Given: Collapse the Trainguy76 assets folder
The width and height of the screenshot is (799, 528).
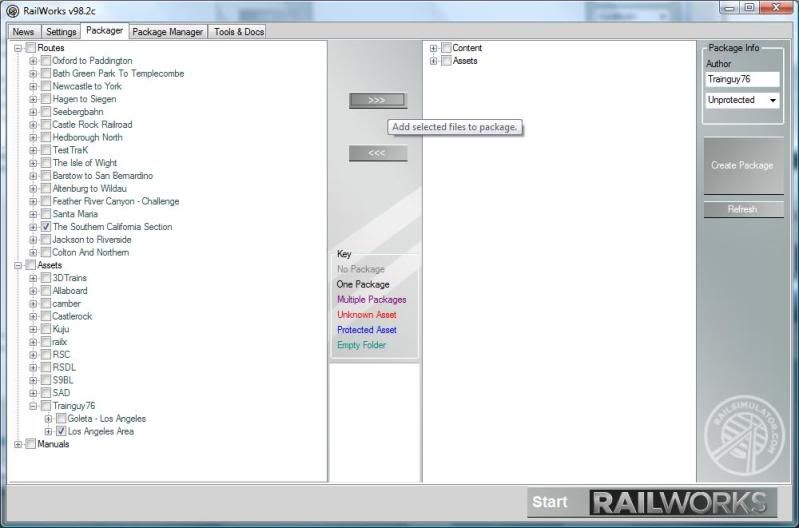Looking at the screenshot, I should (33, 406).
